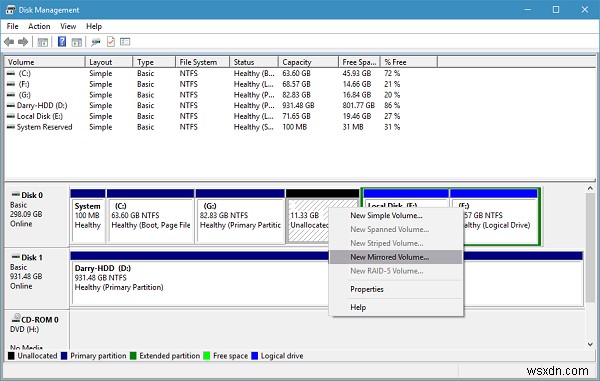Click the Disk 1 drive icon
This screenshot has width=600, height=381.
coord(16,257)
